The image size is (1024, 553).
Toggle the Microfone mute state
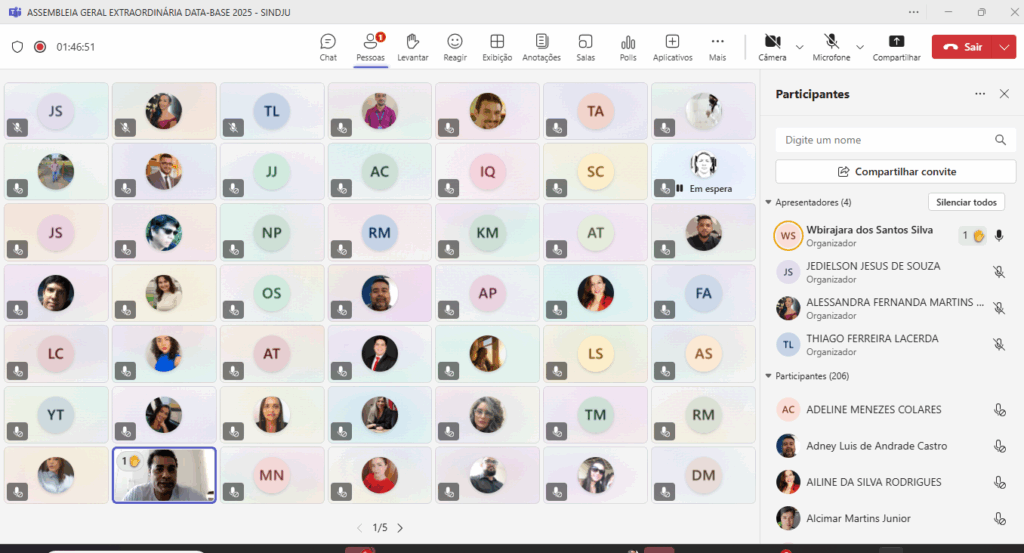831,46
